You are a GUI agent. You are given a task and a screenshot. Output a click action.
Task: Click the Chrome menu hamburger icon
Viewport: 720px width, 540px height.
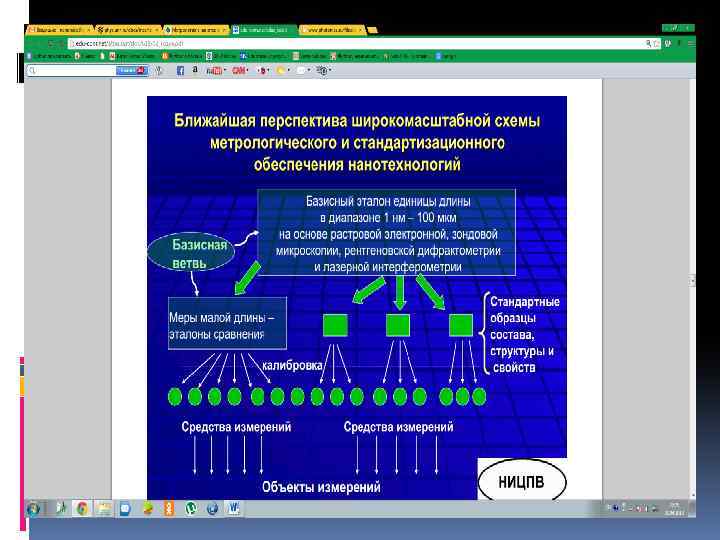pyautogui.click(x=691, y=44)
